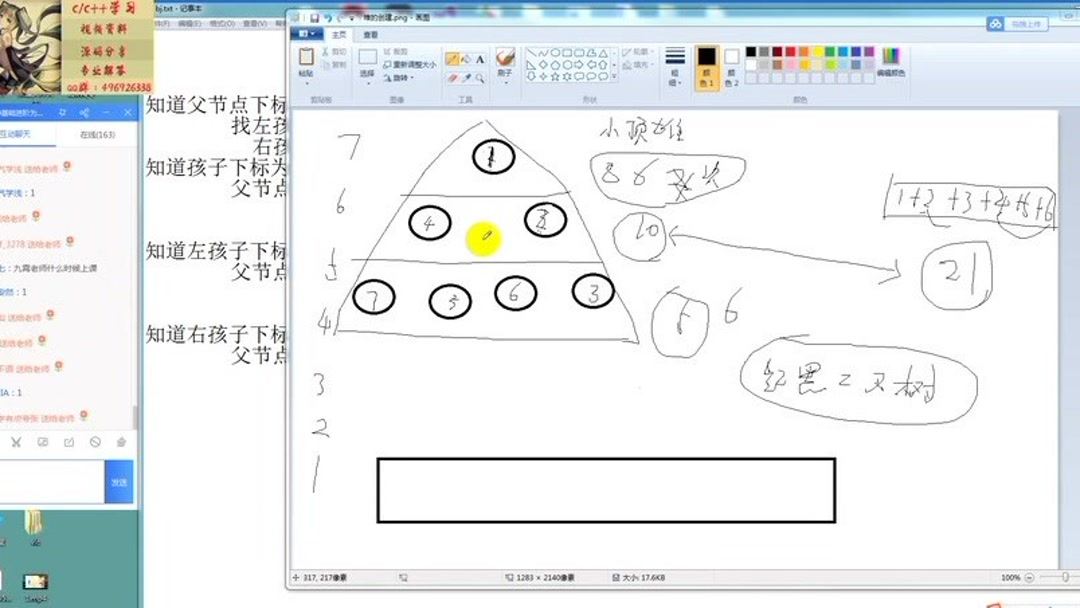Switch to the View (查看) ribbon tab

[369, 34]
